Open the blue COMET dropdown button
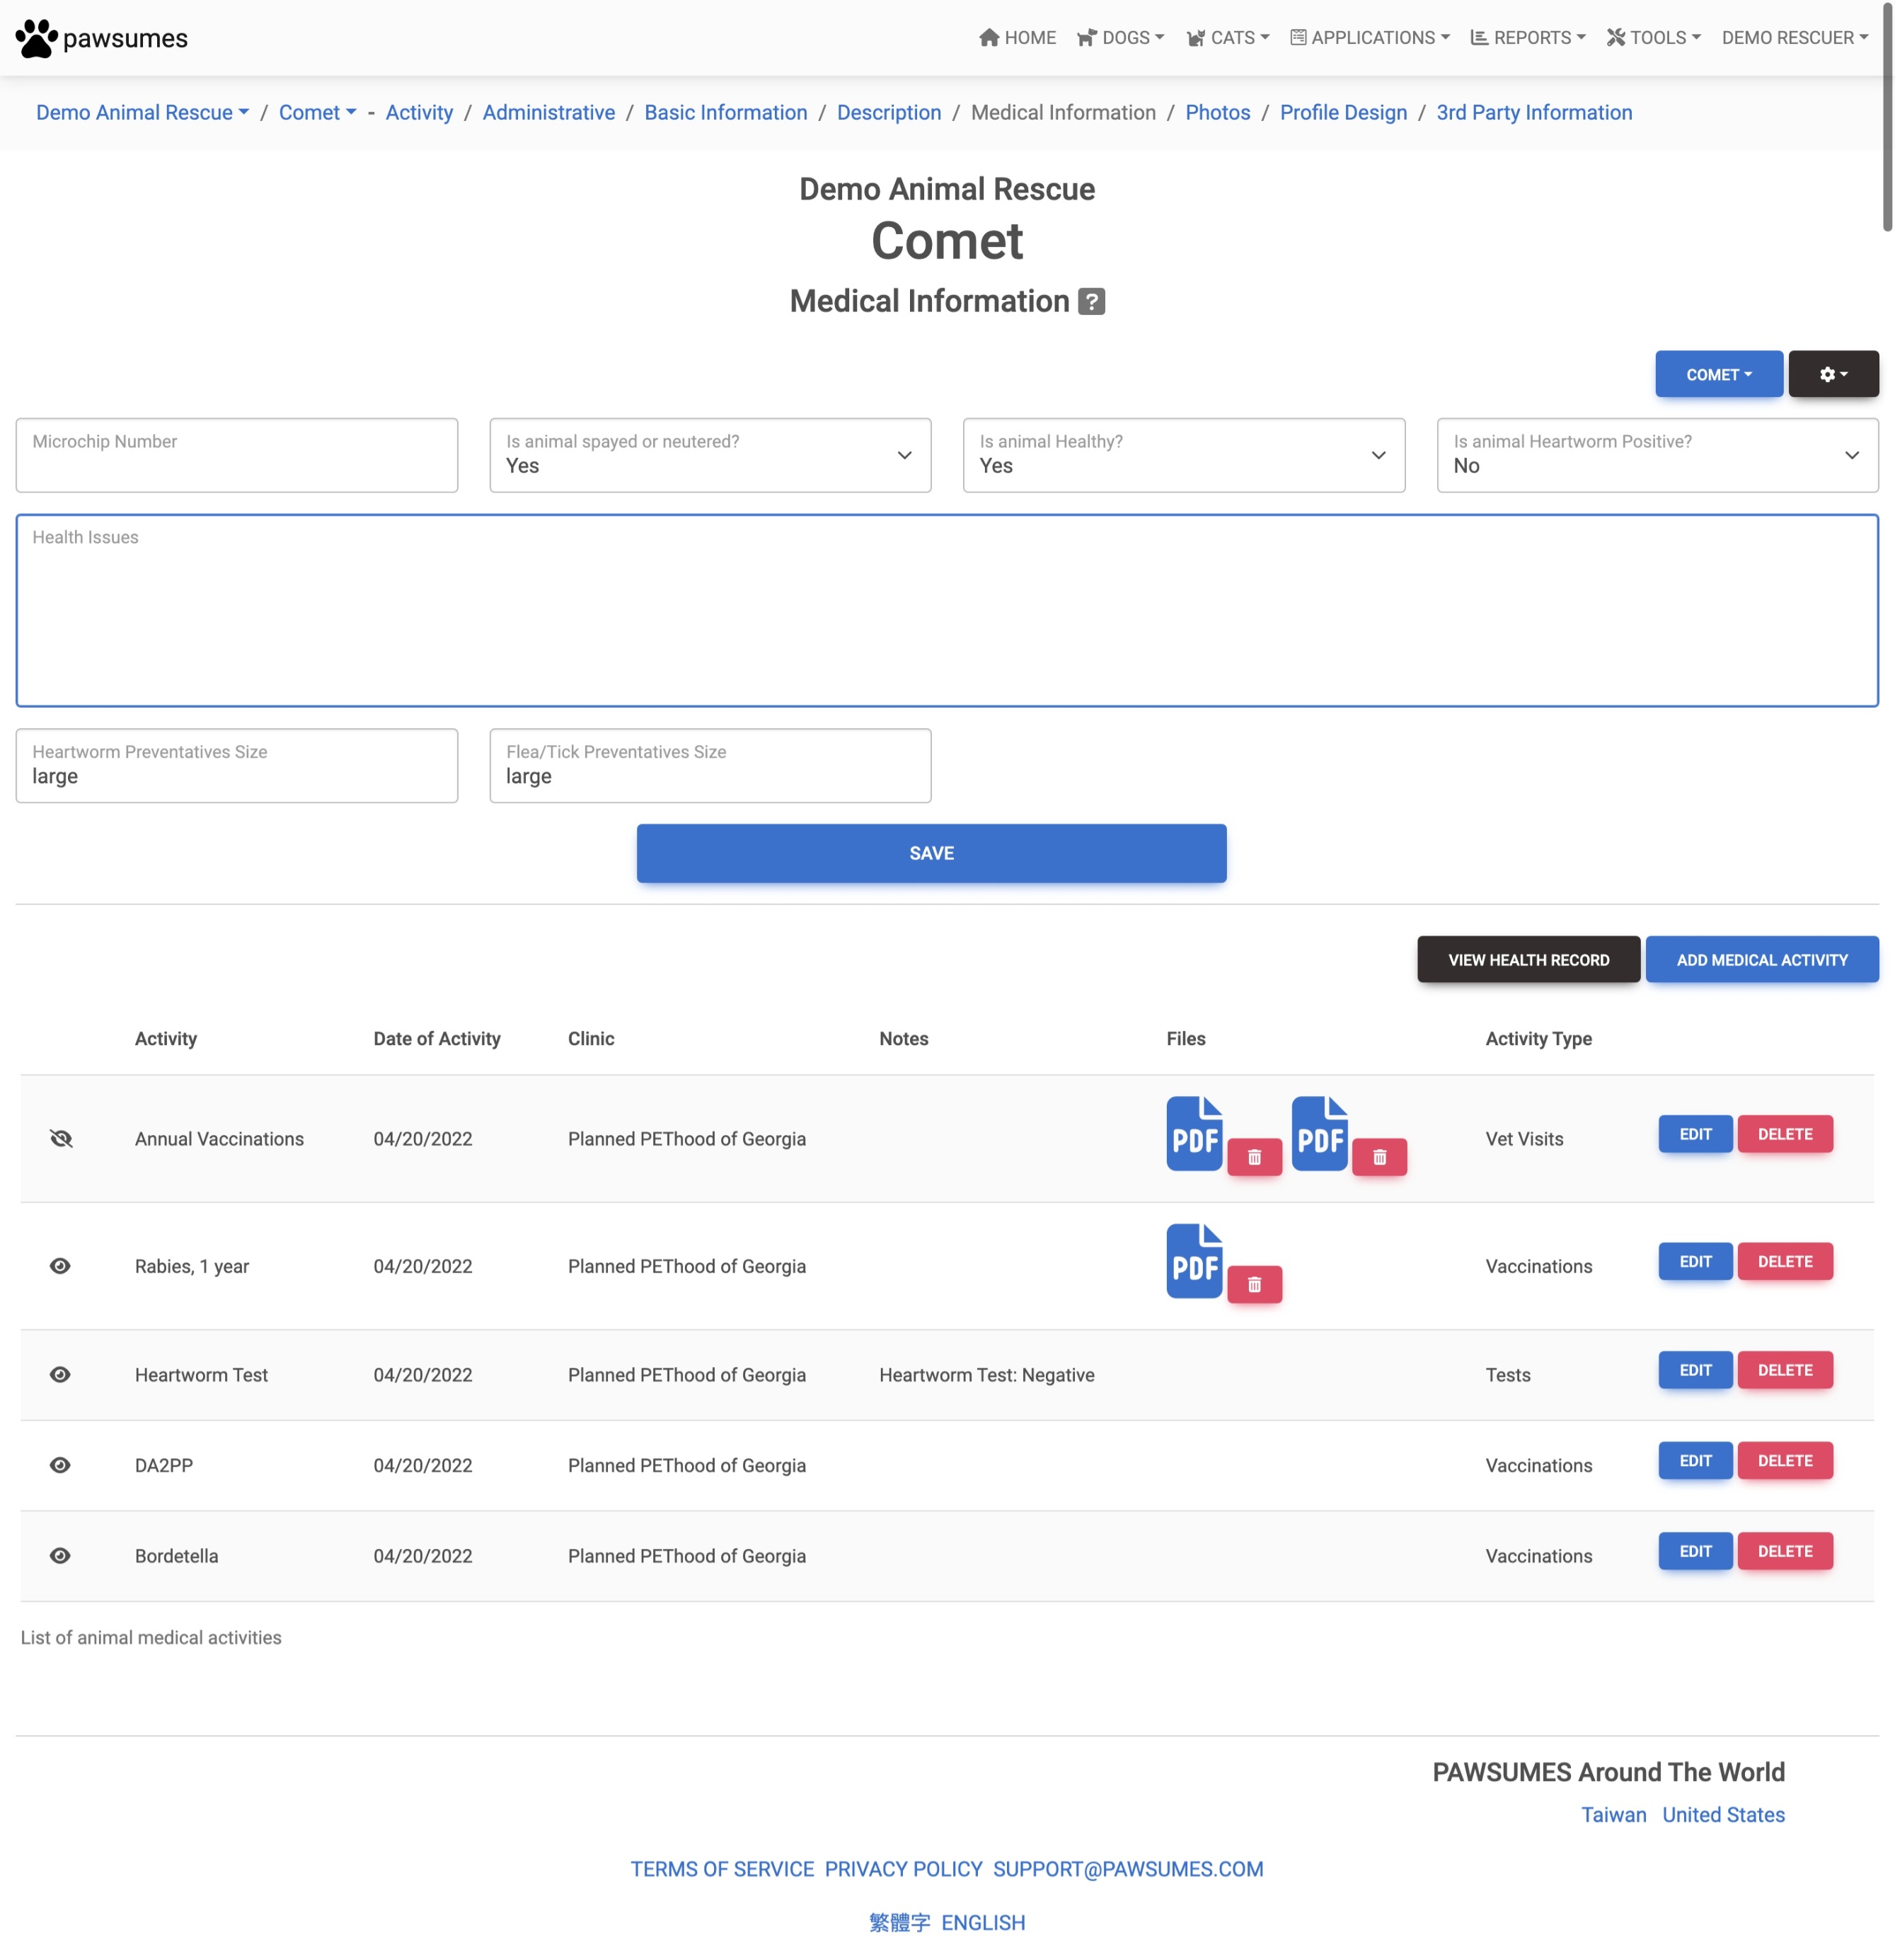 click(1717, 374)
